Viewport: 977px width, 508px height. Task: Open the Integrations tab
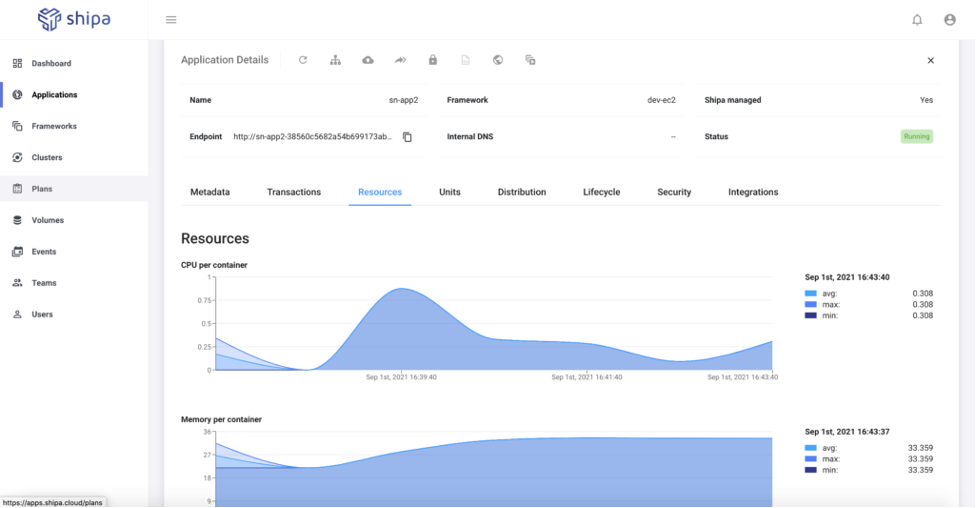pyautogui.click(x=753, y=192)
